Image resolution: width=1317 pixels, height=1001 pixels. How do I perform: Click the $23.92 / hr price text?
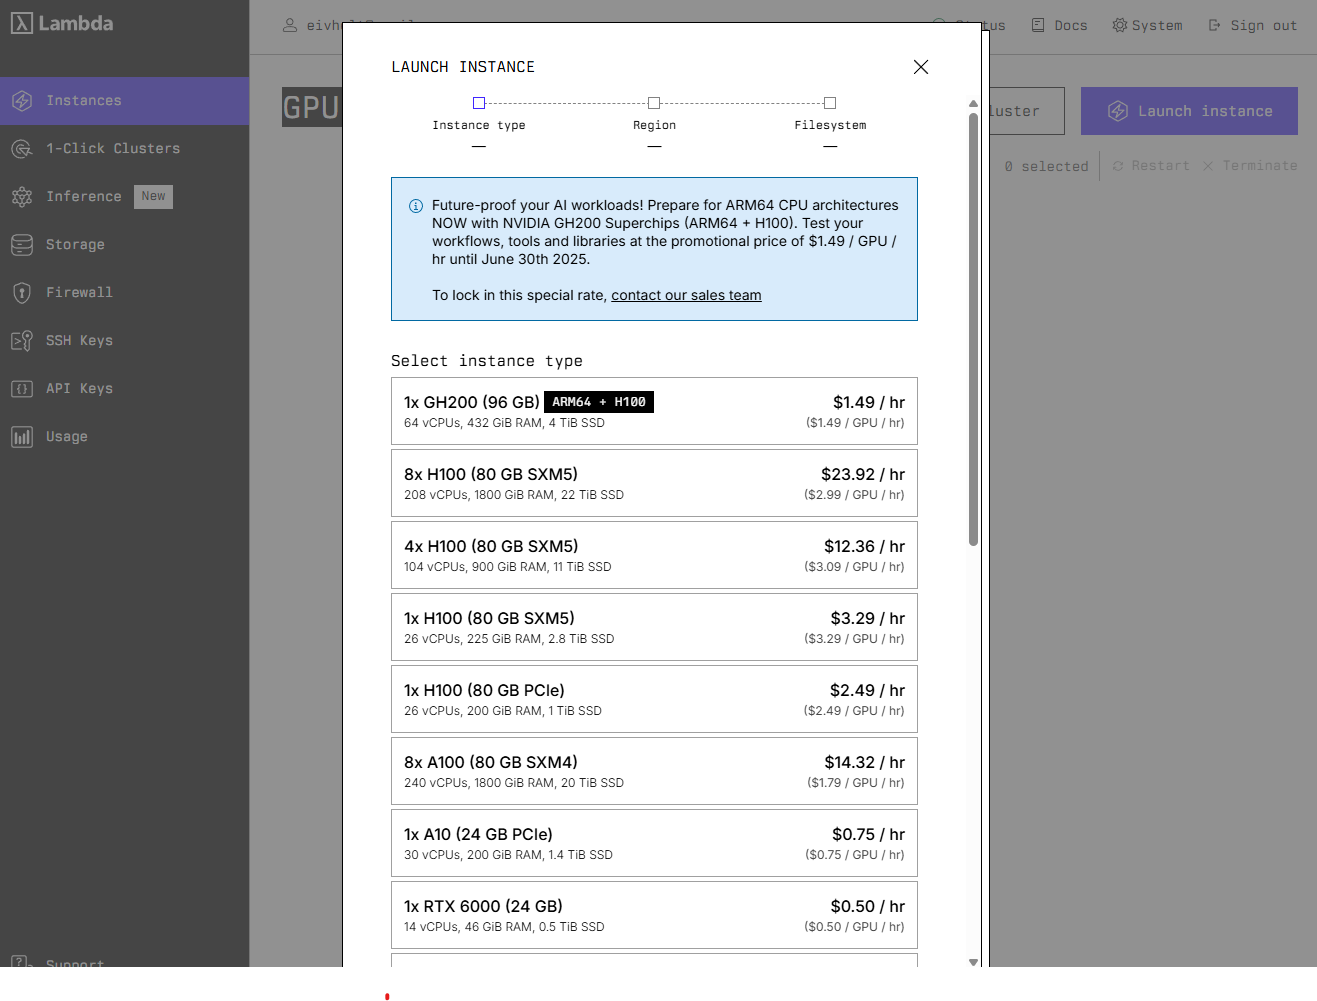click(863, 474)
